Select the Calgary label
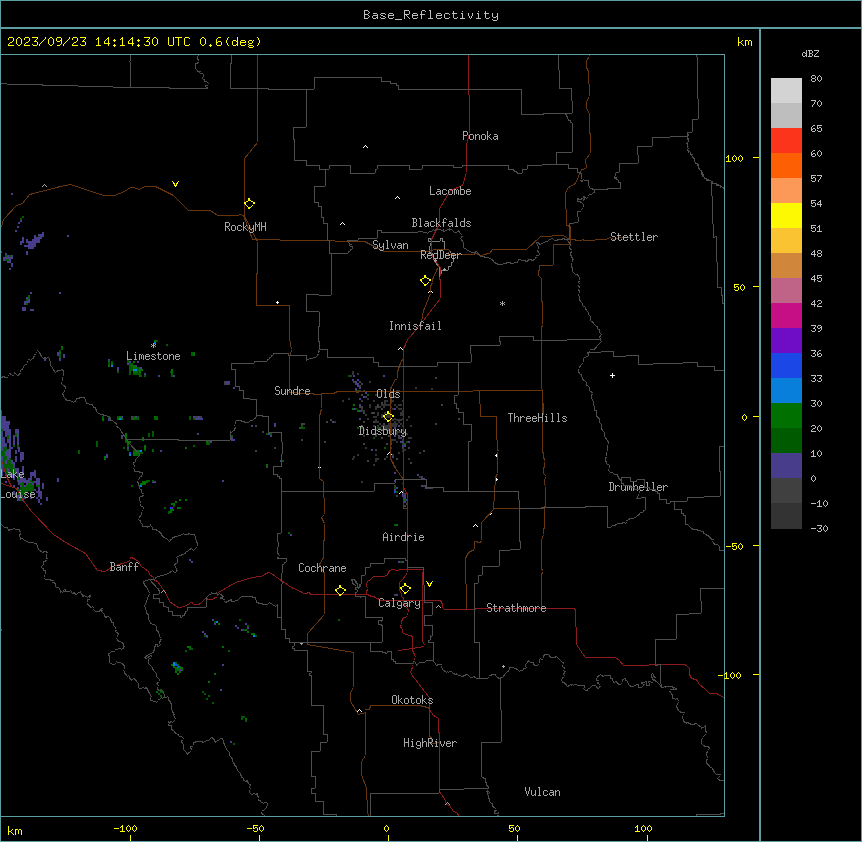The image size is (862, 842). coord(399,603)
